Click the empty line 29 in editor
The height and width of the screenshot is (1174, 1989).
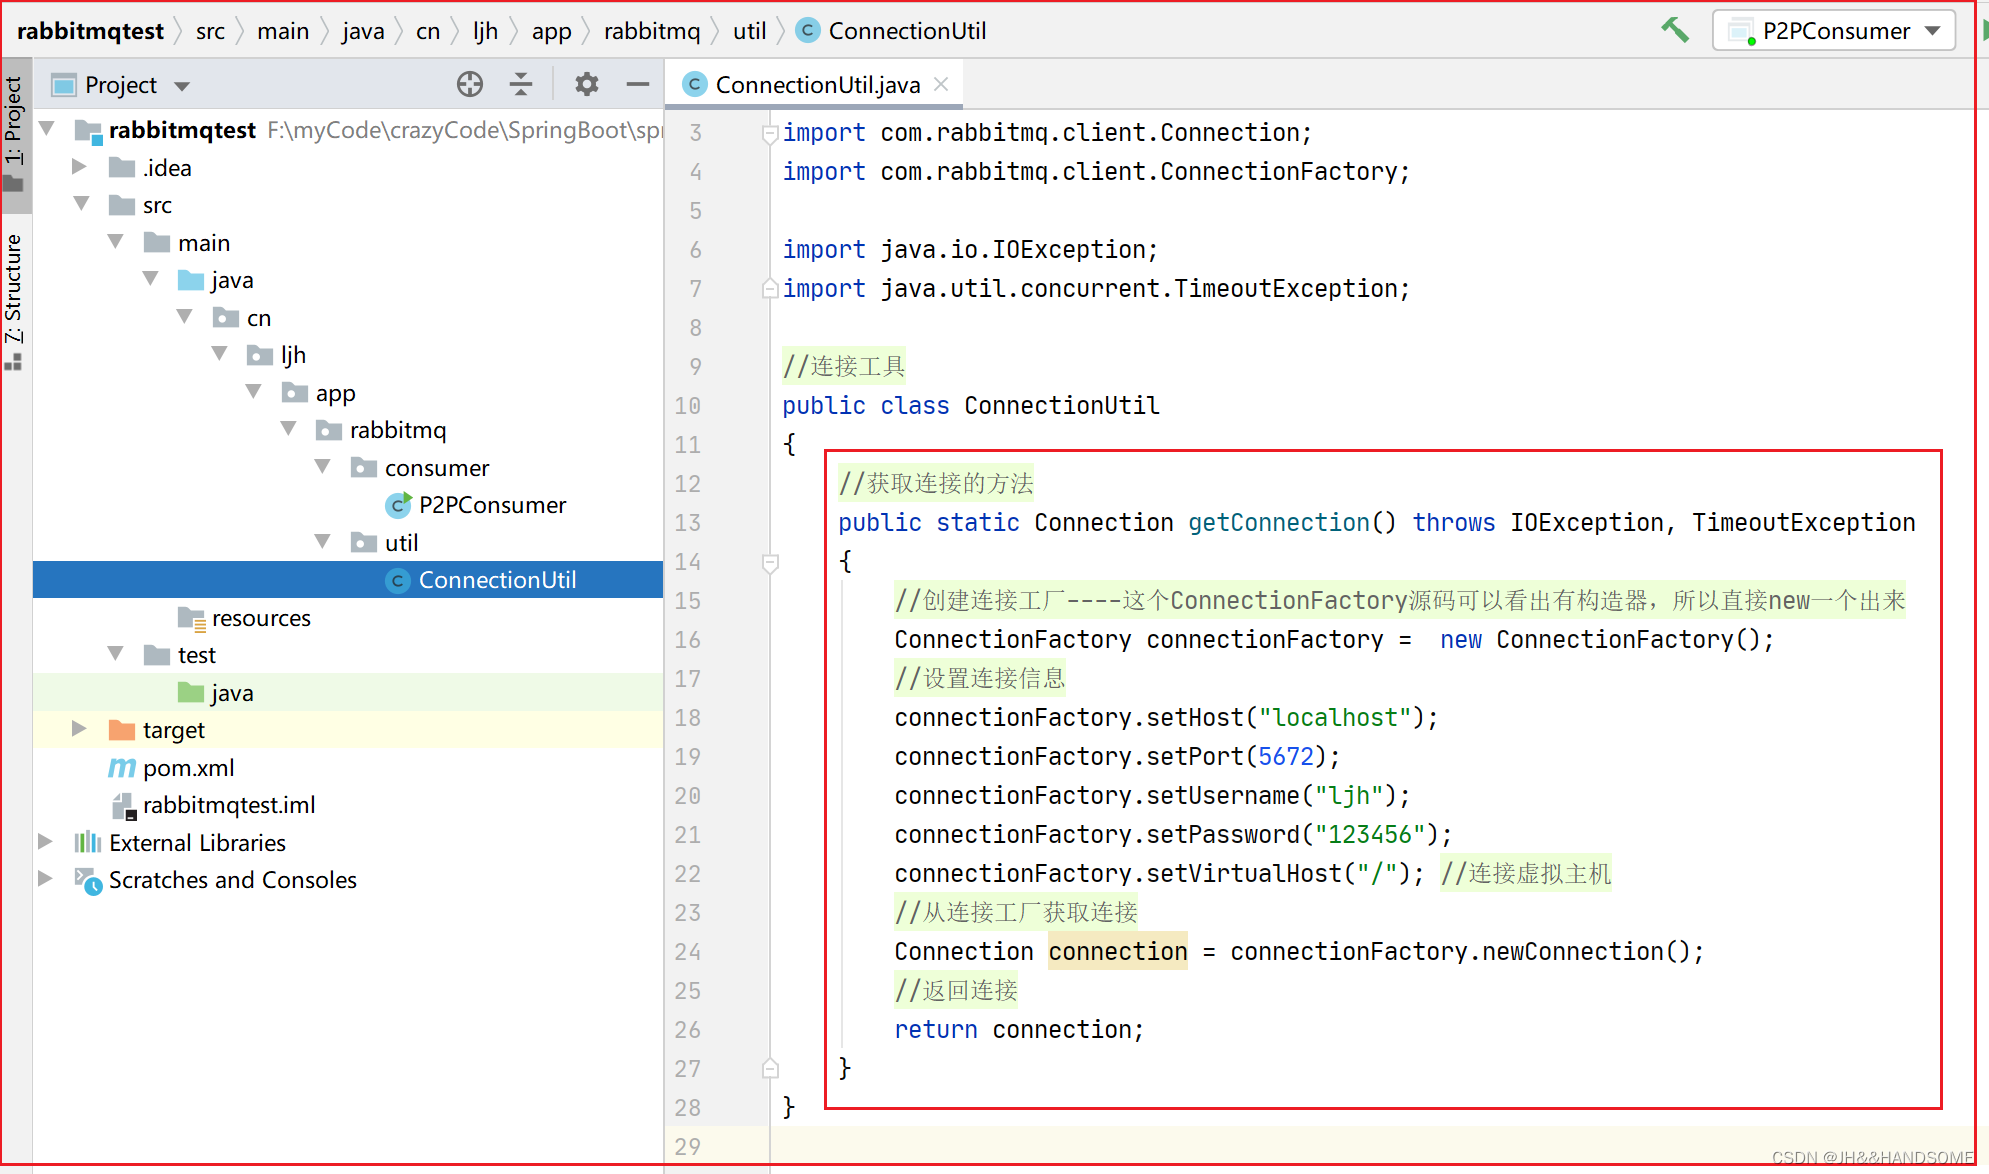1372,1146
